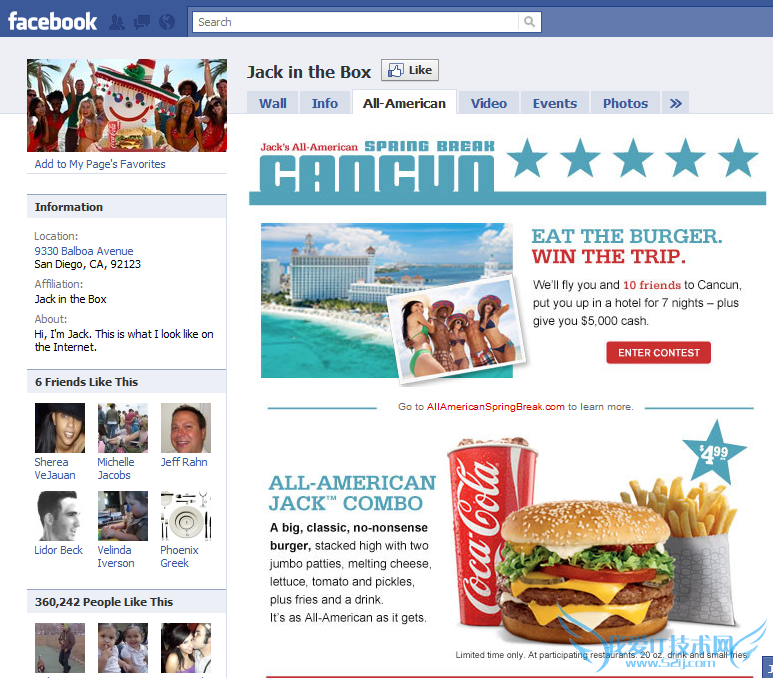This screenshot has height=678, width=773.
Task: Click the Phoenix Greek name link
Action: tap(179, 556)
